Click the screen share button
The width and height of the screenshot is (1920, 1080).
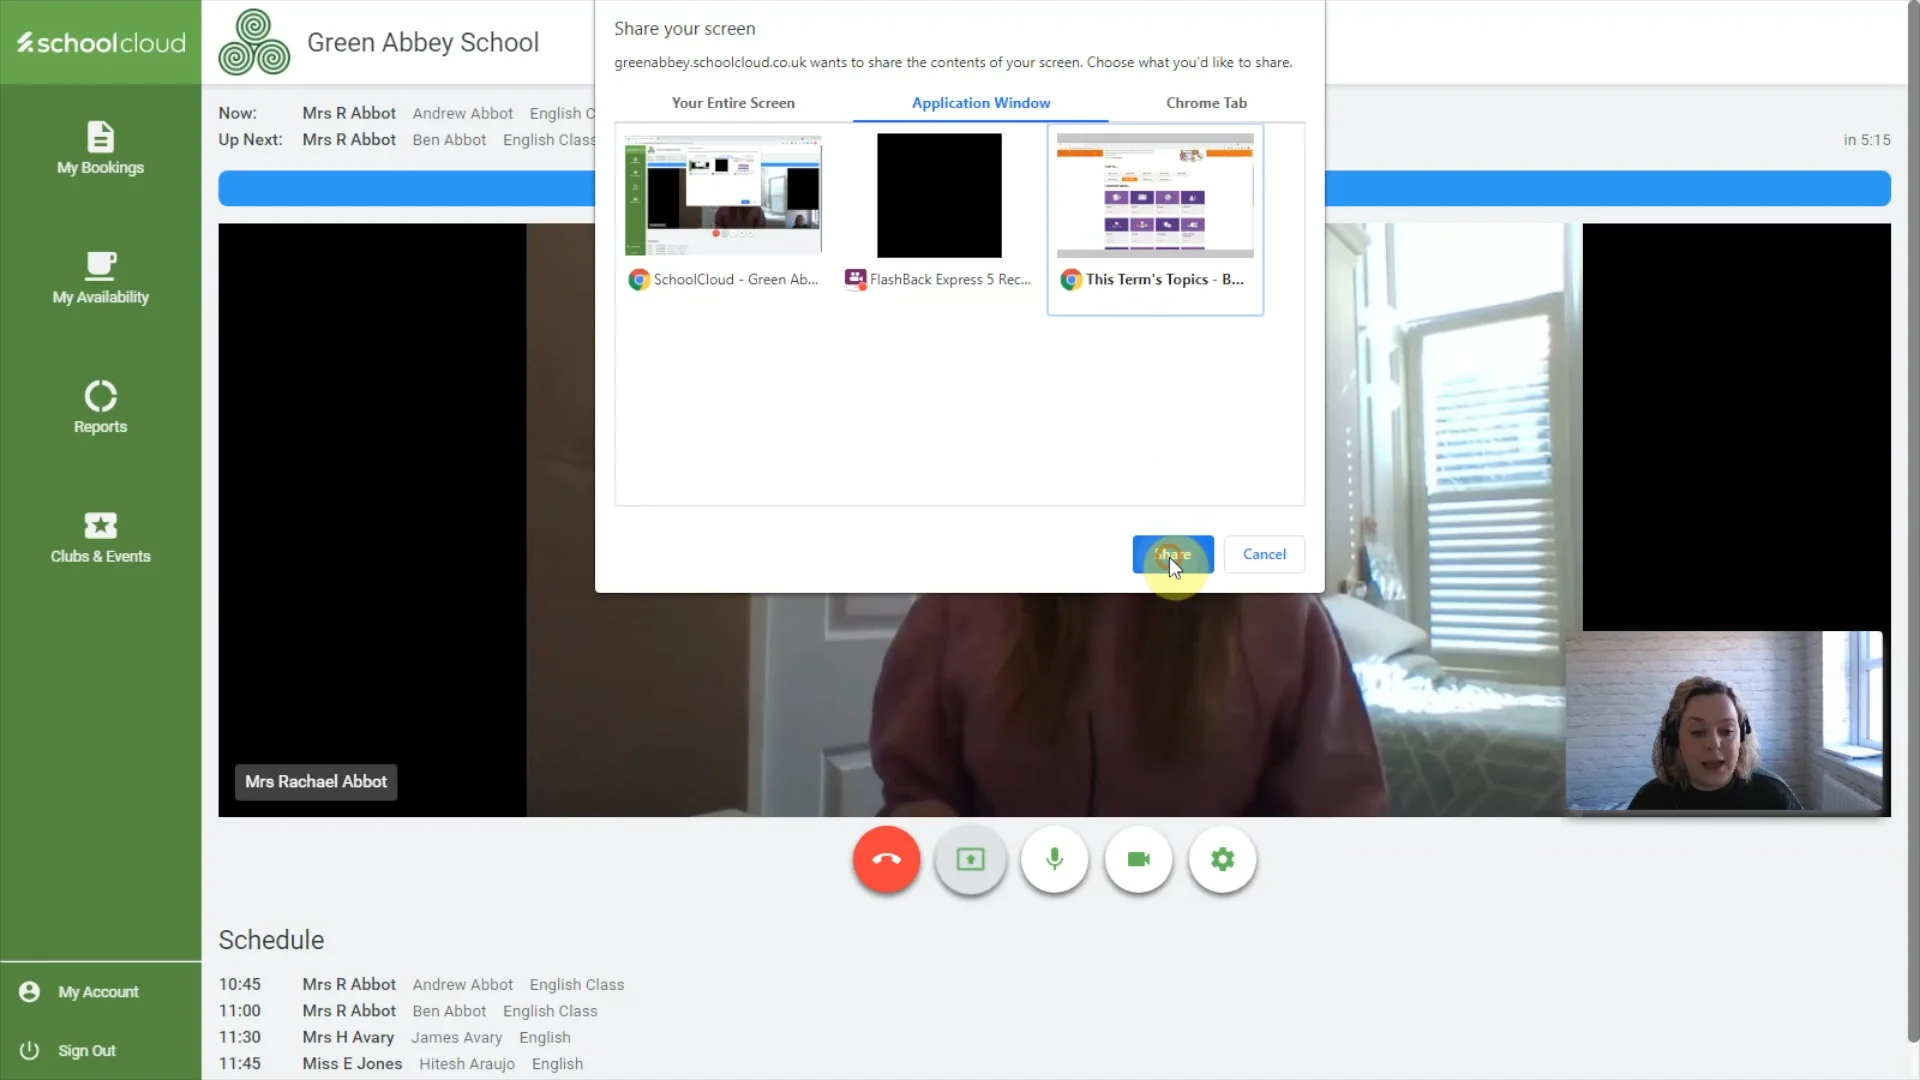pos(970,859)
